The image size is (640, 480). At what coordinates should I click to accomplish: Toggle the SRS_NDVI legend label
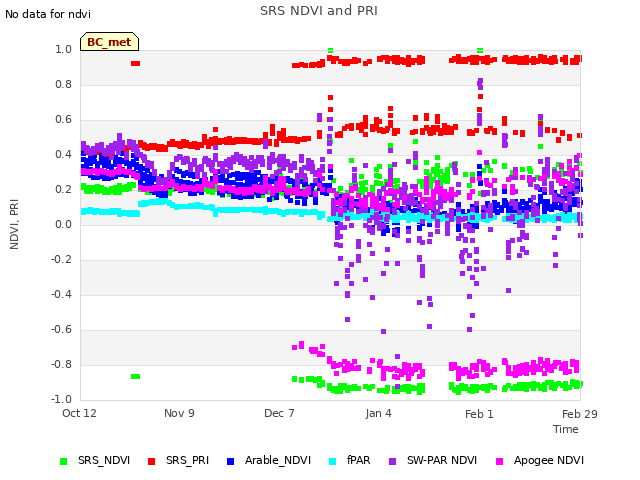point(104,460)
